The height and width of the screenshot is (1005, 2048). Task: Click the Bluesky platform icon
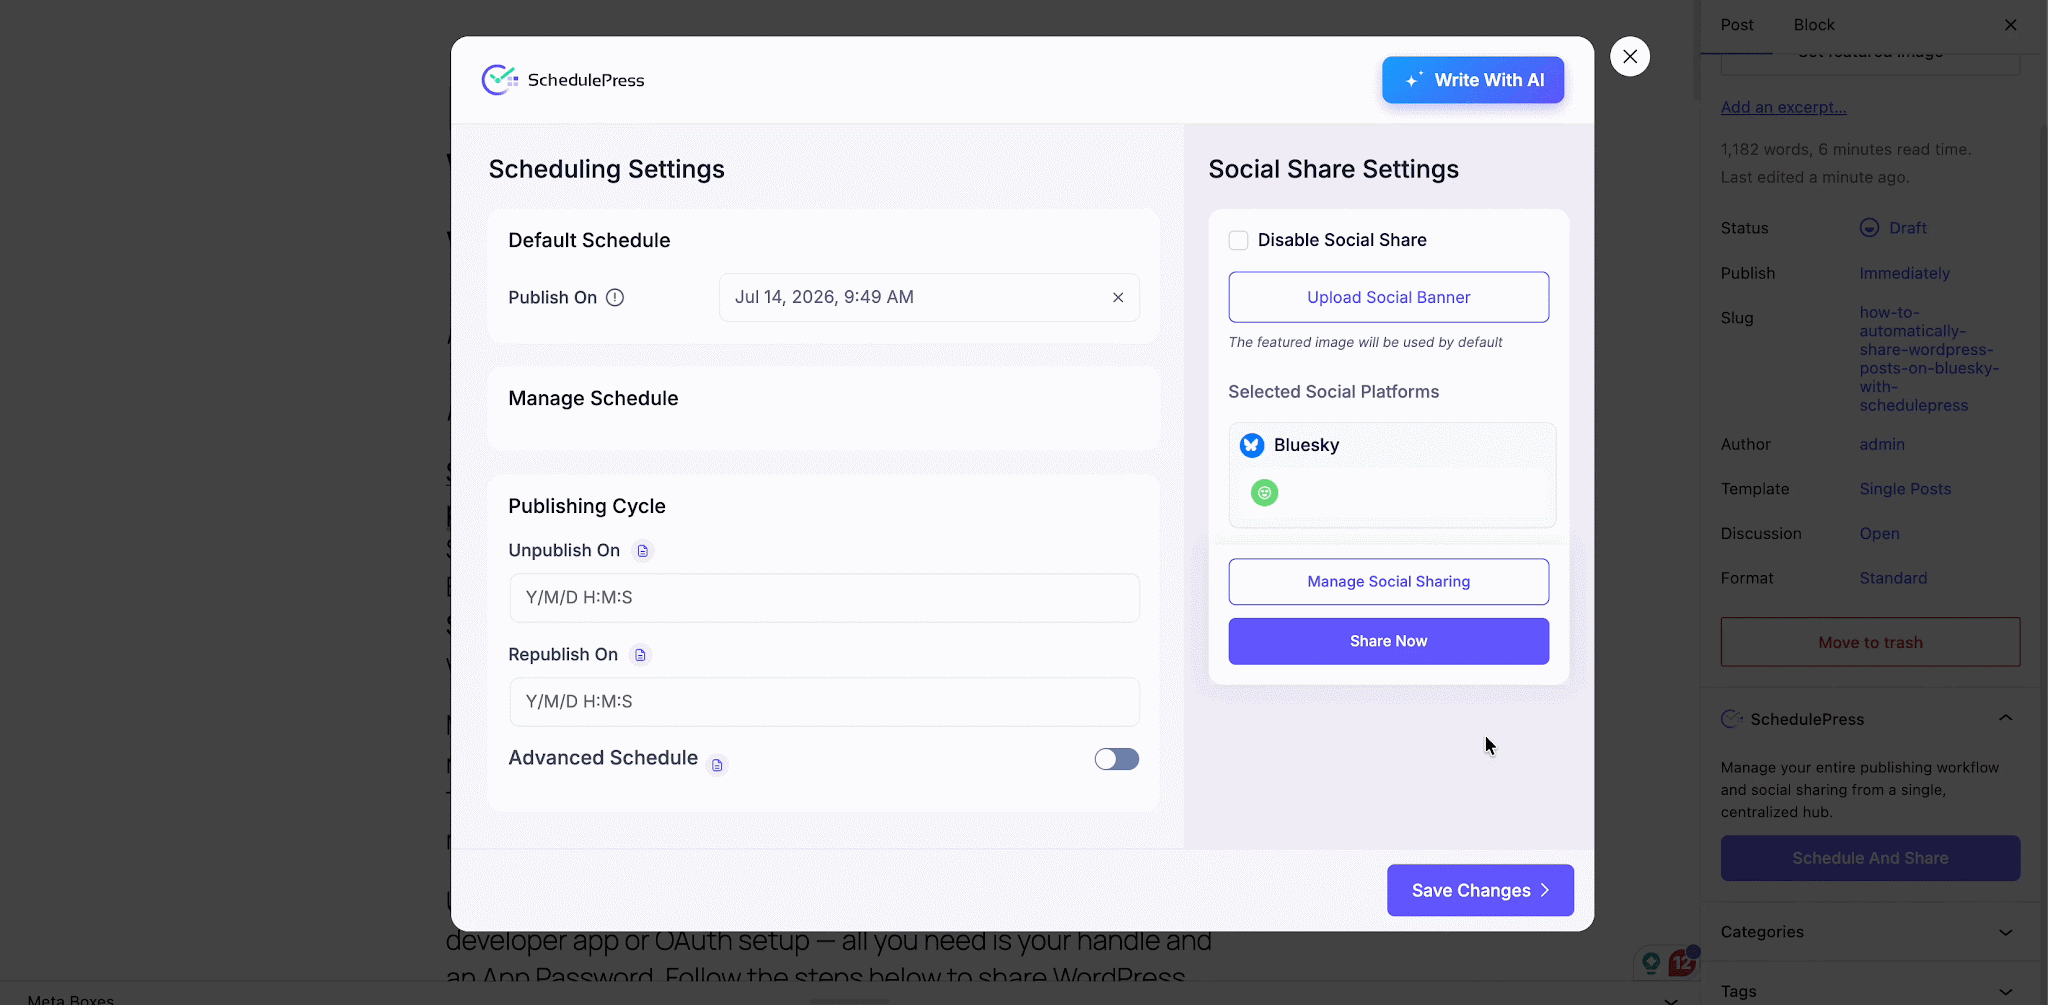tap(1252, 445)
